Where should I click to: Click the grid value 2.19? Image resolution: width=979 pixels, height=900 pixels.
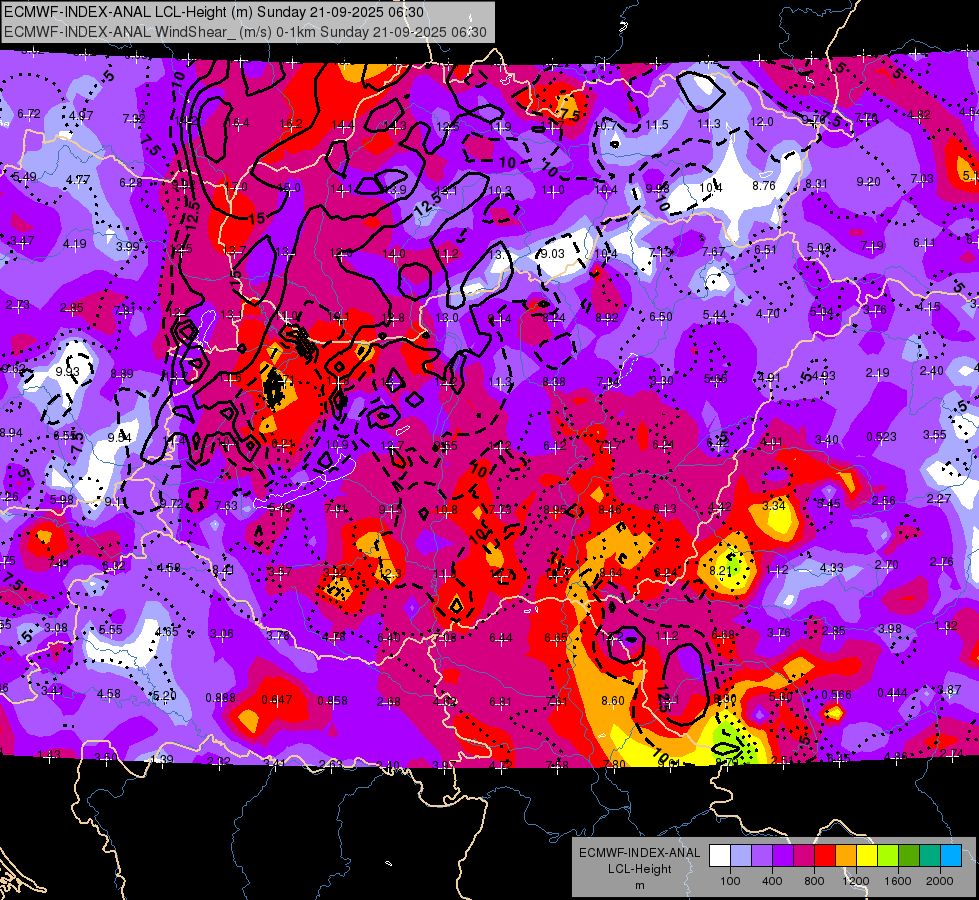pyautogui.click(x=877, y=373)
